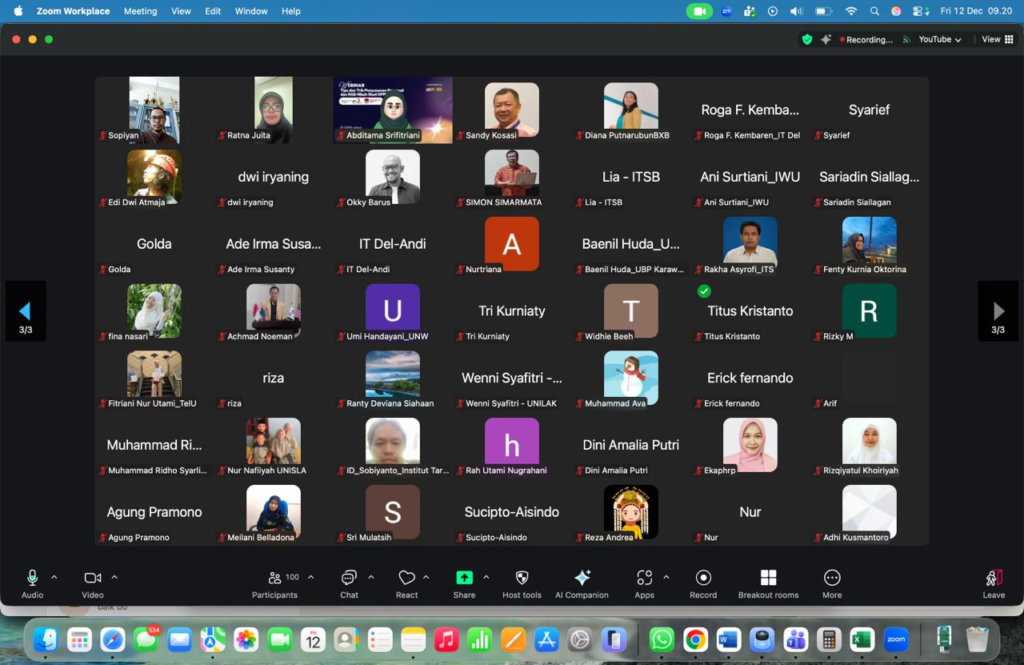The height and width of the screenshot is (665, 1024).
Task: Click the green encryption shield icon
Action: tap(807, 39)
